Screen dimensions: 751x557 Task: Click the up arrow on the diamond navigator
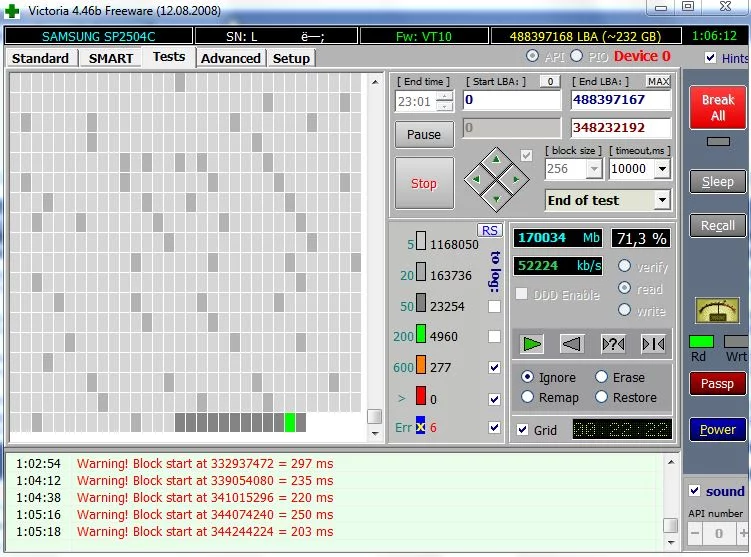click(x=496, y=159)
